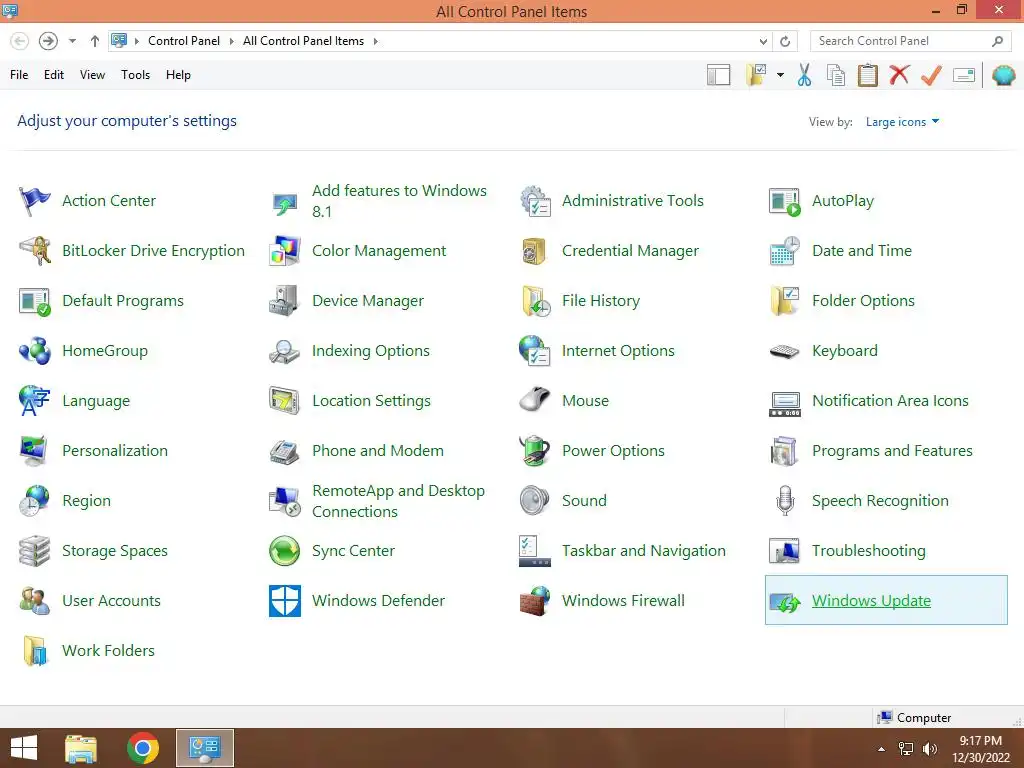Open File Explorer from the taskbar

tap(81, 748)
